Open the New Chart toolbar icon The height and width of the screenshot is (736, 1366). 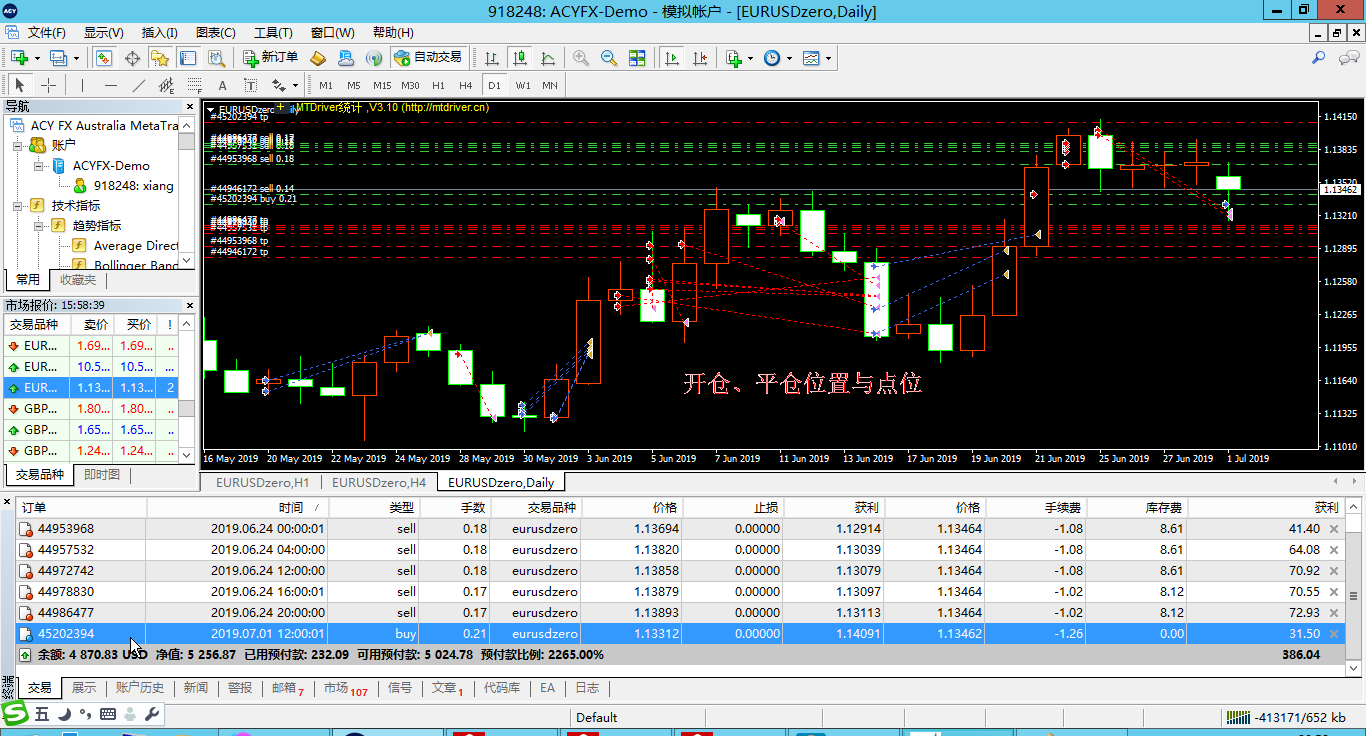pyautogui.click(x=19, y=58)
